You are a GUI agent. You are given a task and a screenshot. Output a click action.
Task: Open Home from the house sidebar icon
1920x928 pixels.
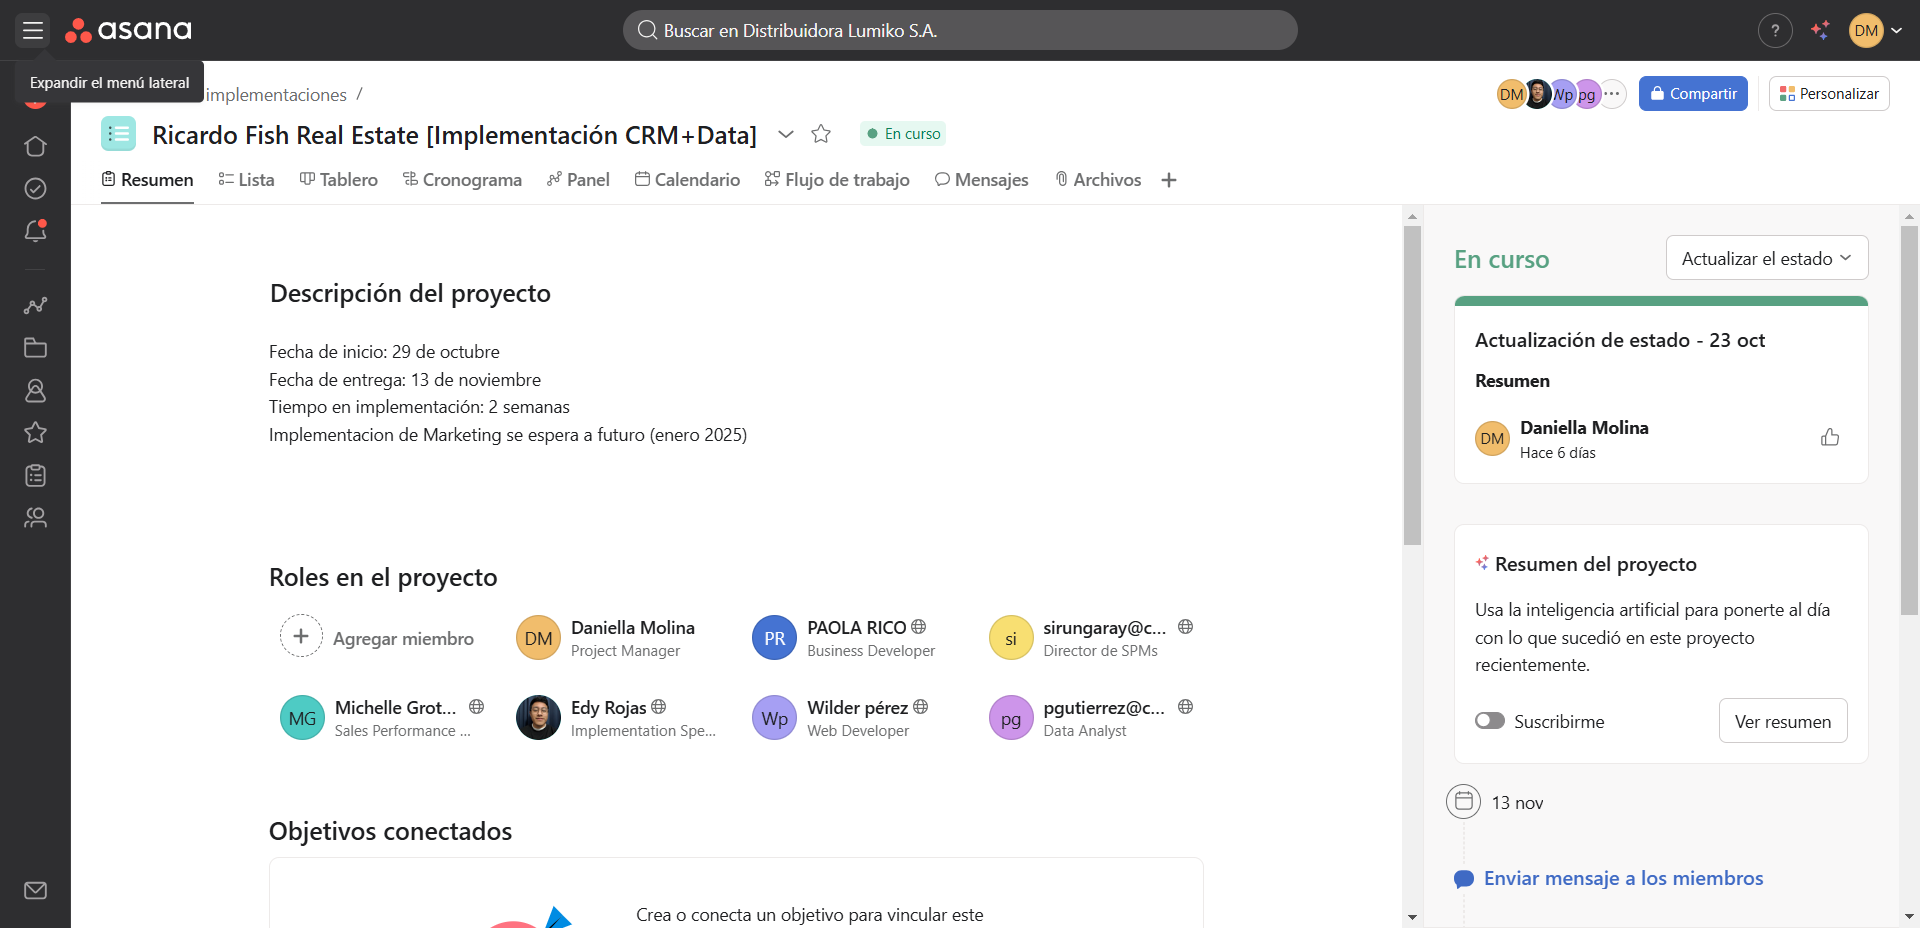(x=35, y=146)
